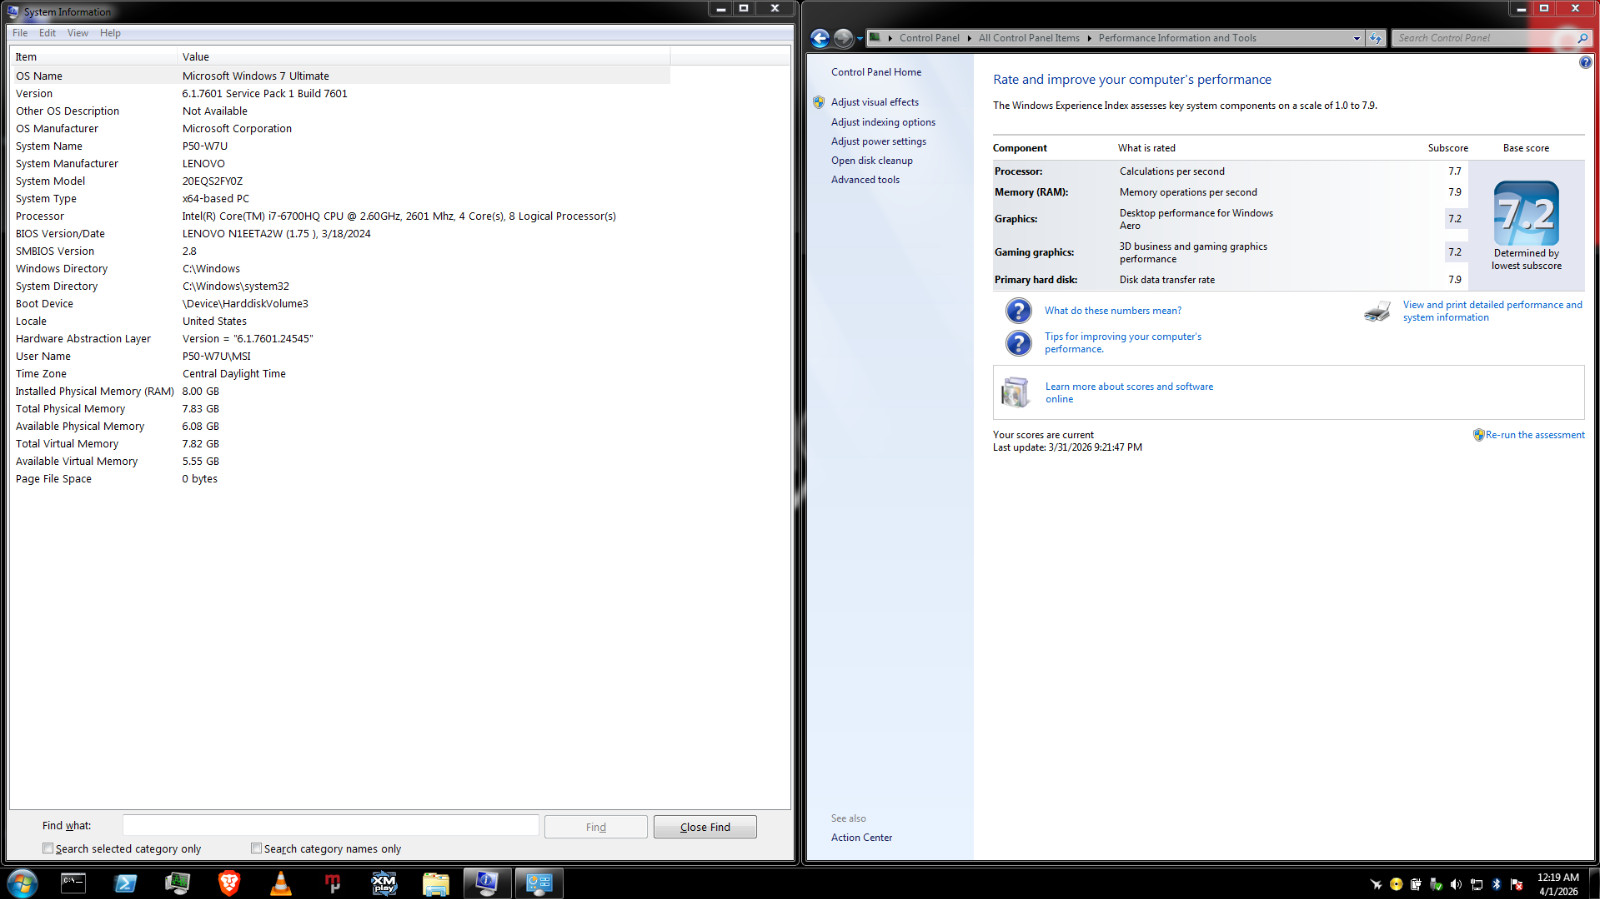The image size is (1600, 899).
Task: Open Windows Explorer folder icon in taskbar
Action: (436, 883)
